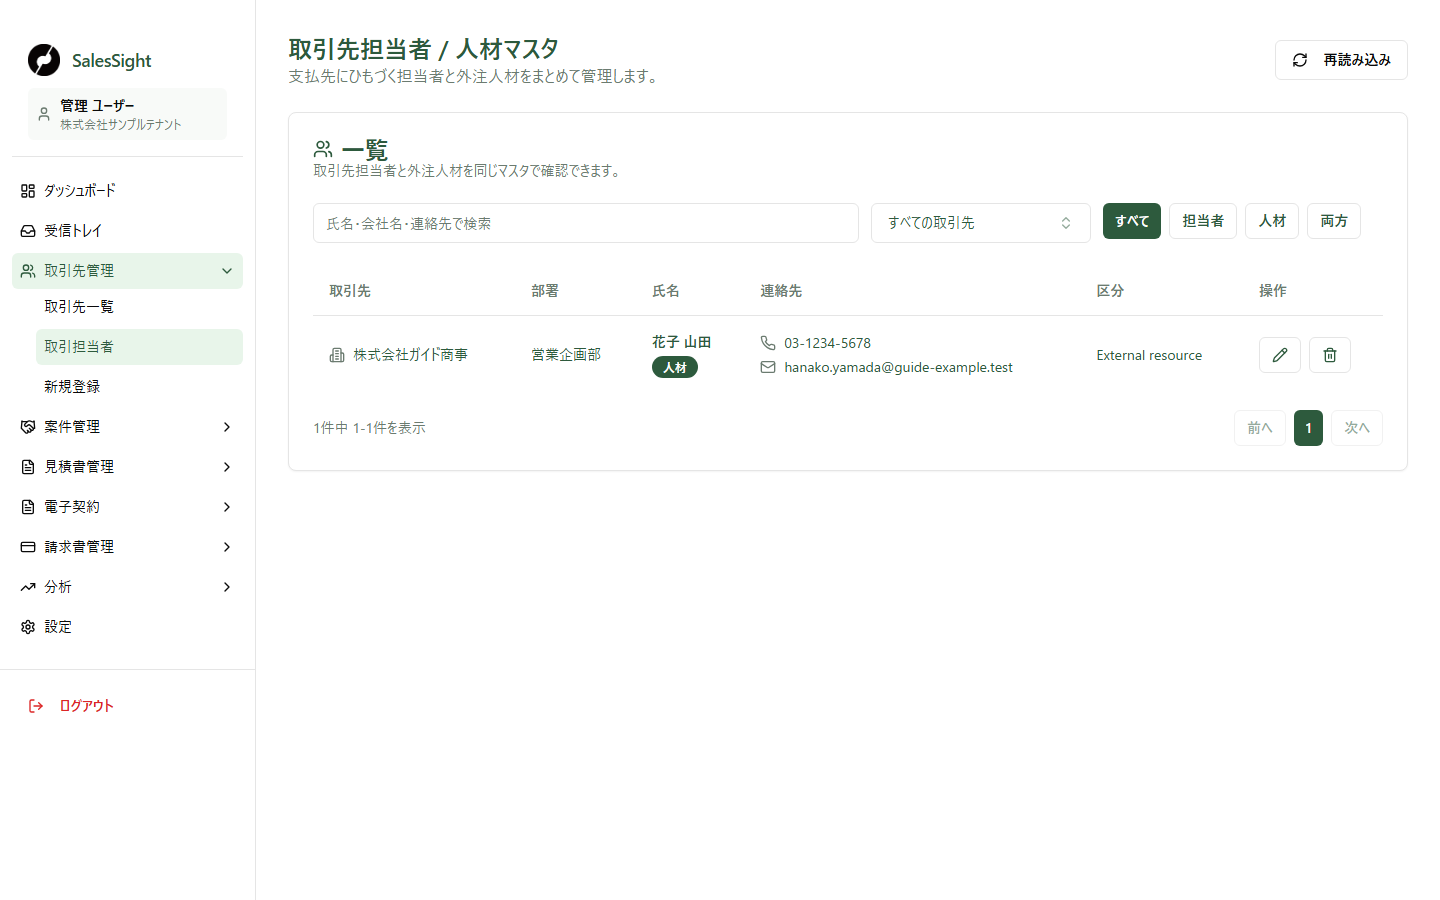Click the user avatar icon for 管理 ユーザー
This screenshot has width=1440, height=900.
tap(44, 114)
